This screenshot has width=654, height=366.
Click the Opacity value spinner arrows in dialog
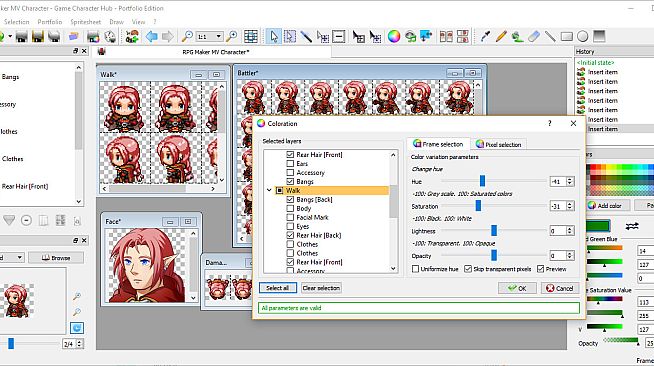tap(570, 256)
